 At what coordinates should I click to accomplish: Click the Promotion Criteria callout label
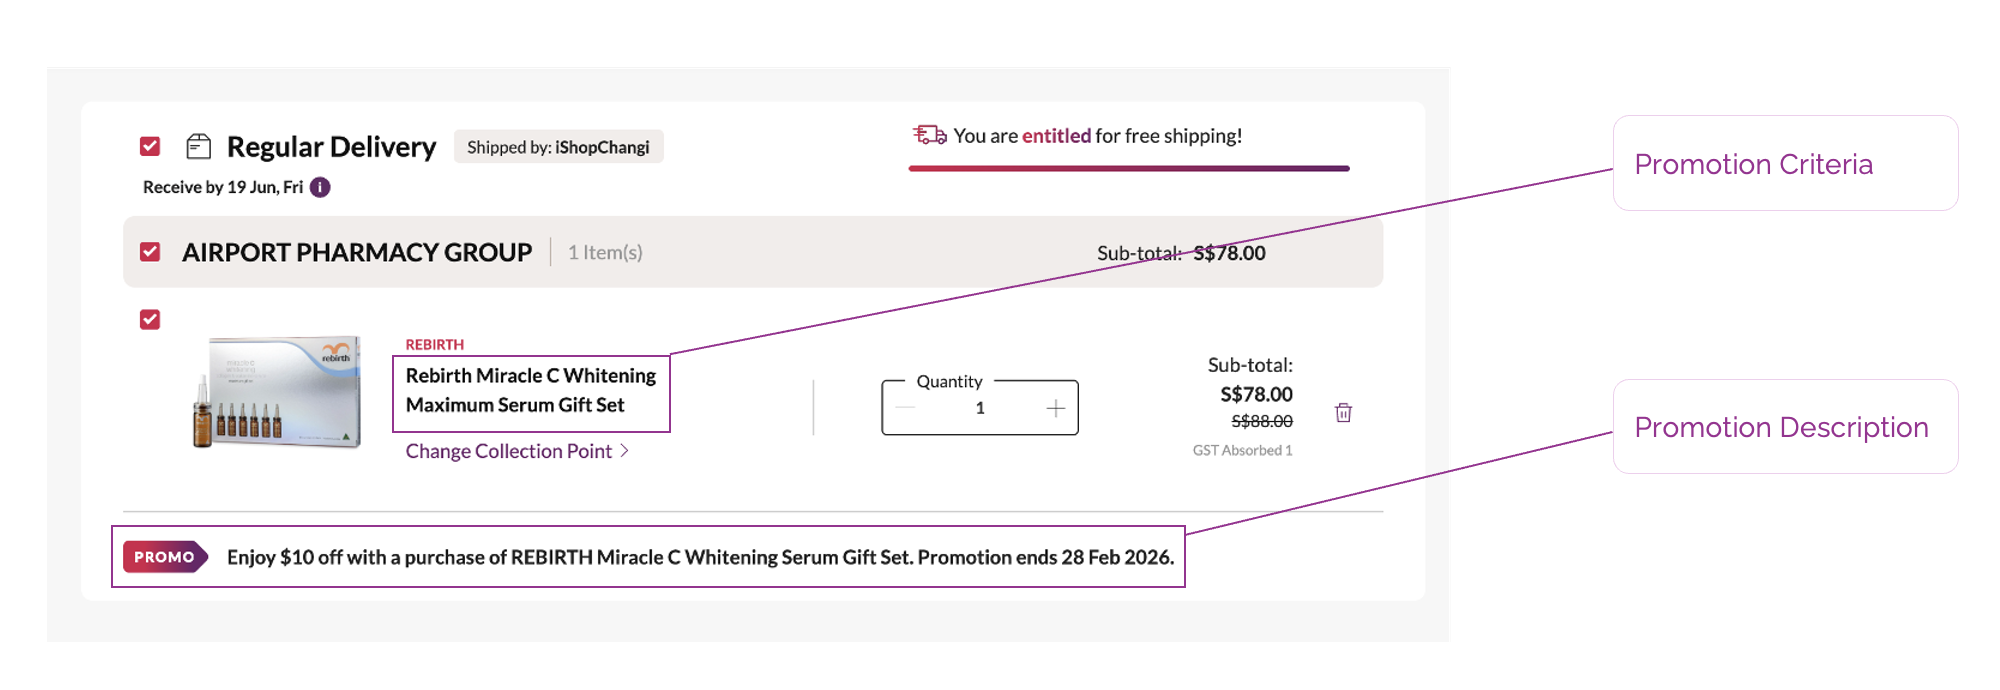pyautogui.click(x=1753, y=164)
